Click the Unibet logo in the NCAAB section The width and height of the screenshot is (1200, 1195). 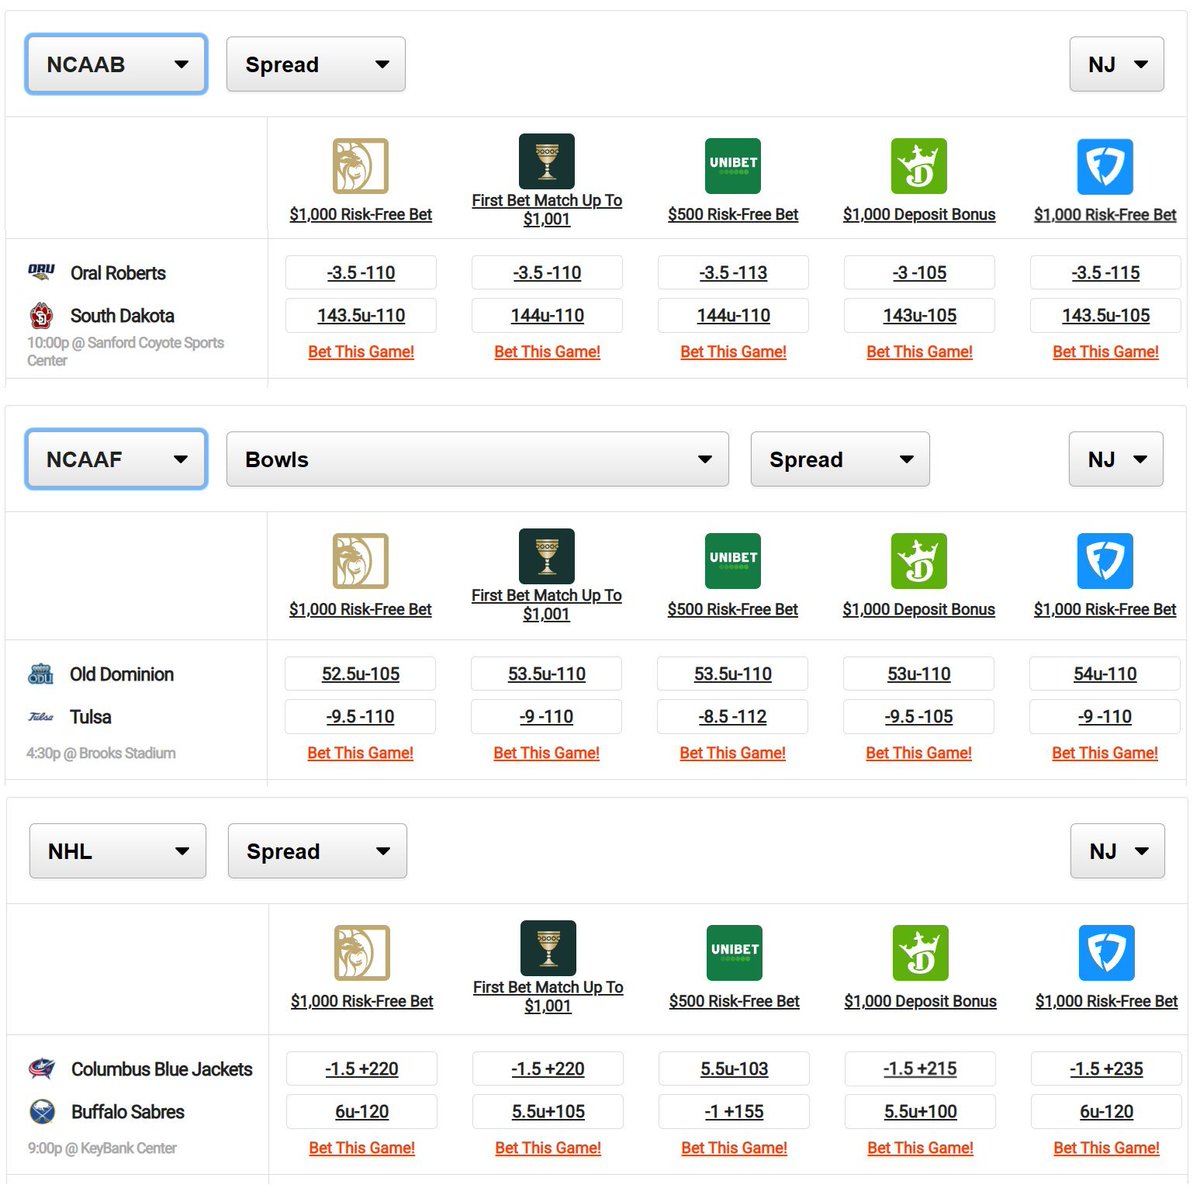tap(733, 166)
